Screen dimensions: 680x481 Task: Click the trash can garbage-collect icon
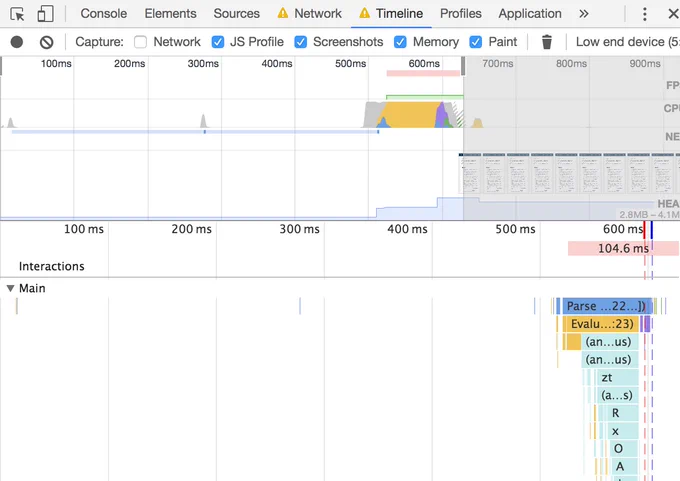coord(547,42)
